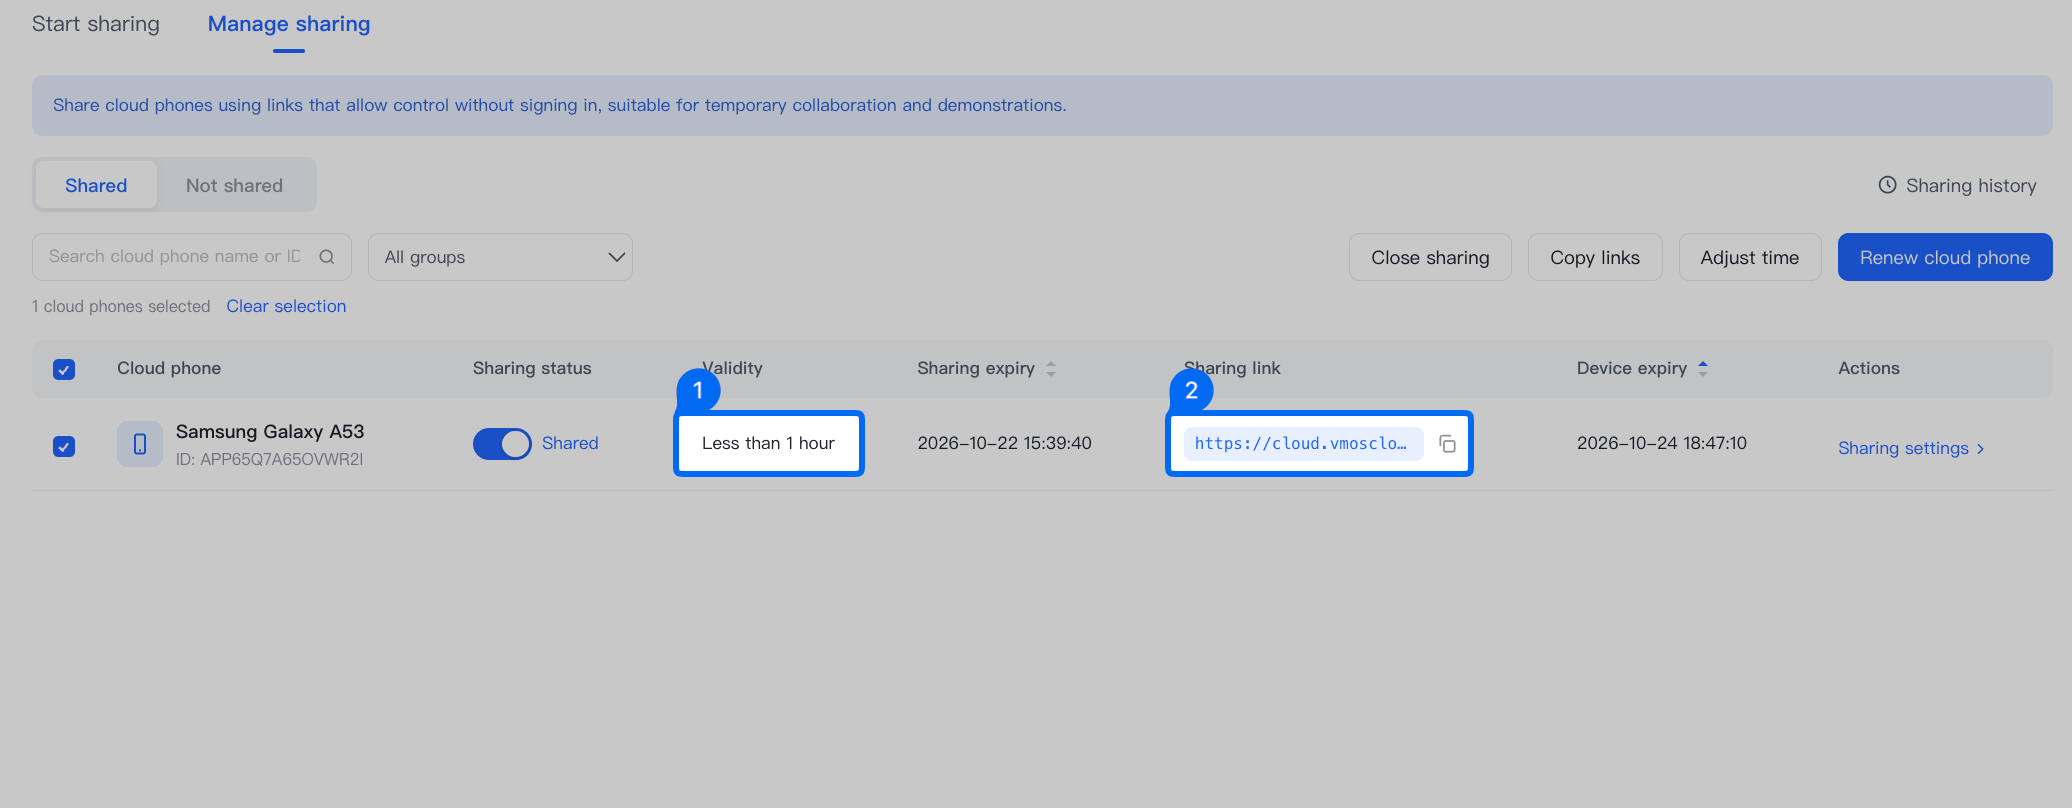Open the https://cloud.vmosclo… sharing link
This screenshot has height=808, width=2072.
click(x=1303, y=444)
